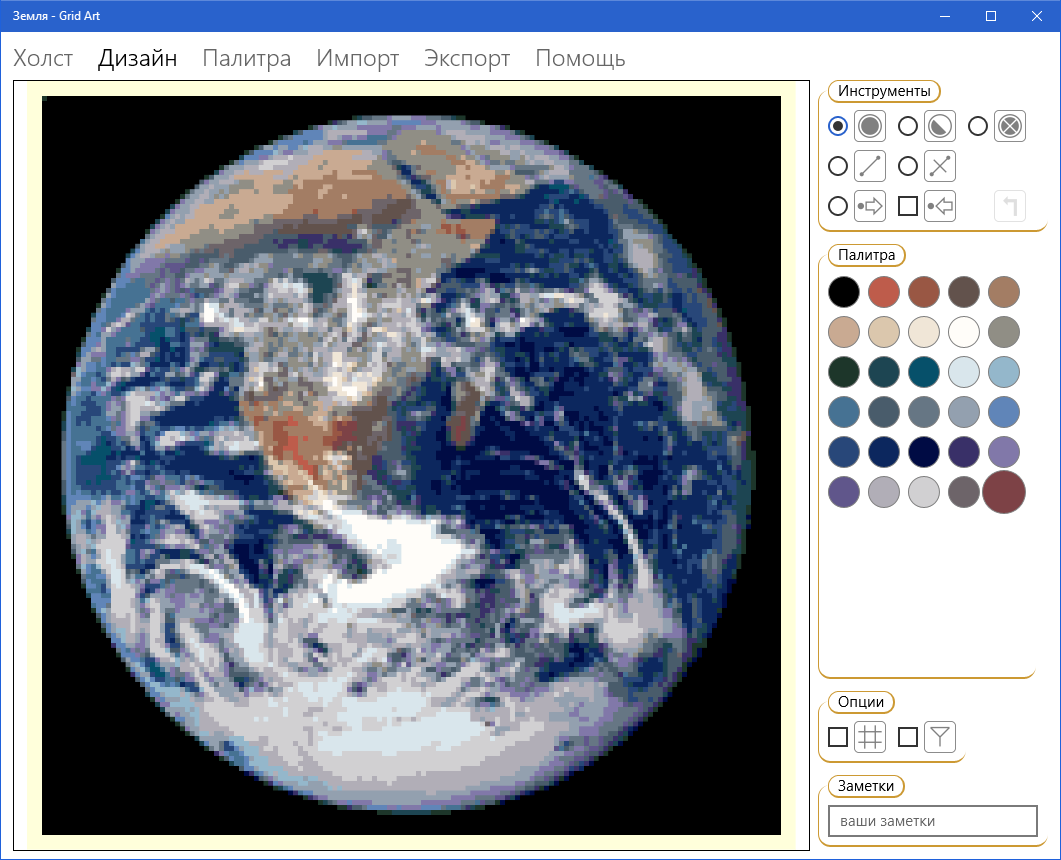Choose the cornflower blue palette swatch
Screen dimensions: 1061x860
click(1003, 412)
